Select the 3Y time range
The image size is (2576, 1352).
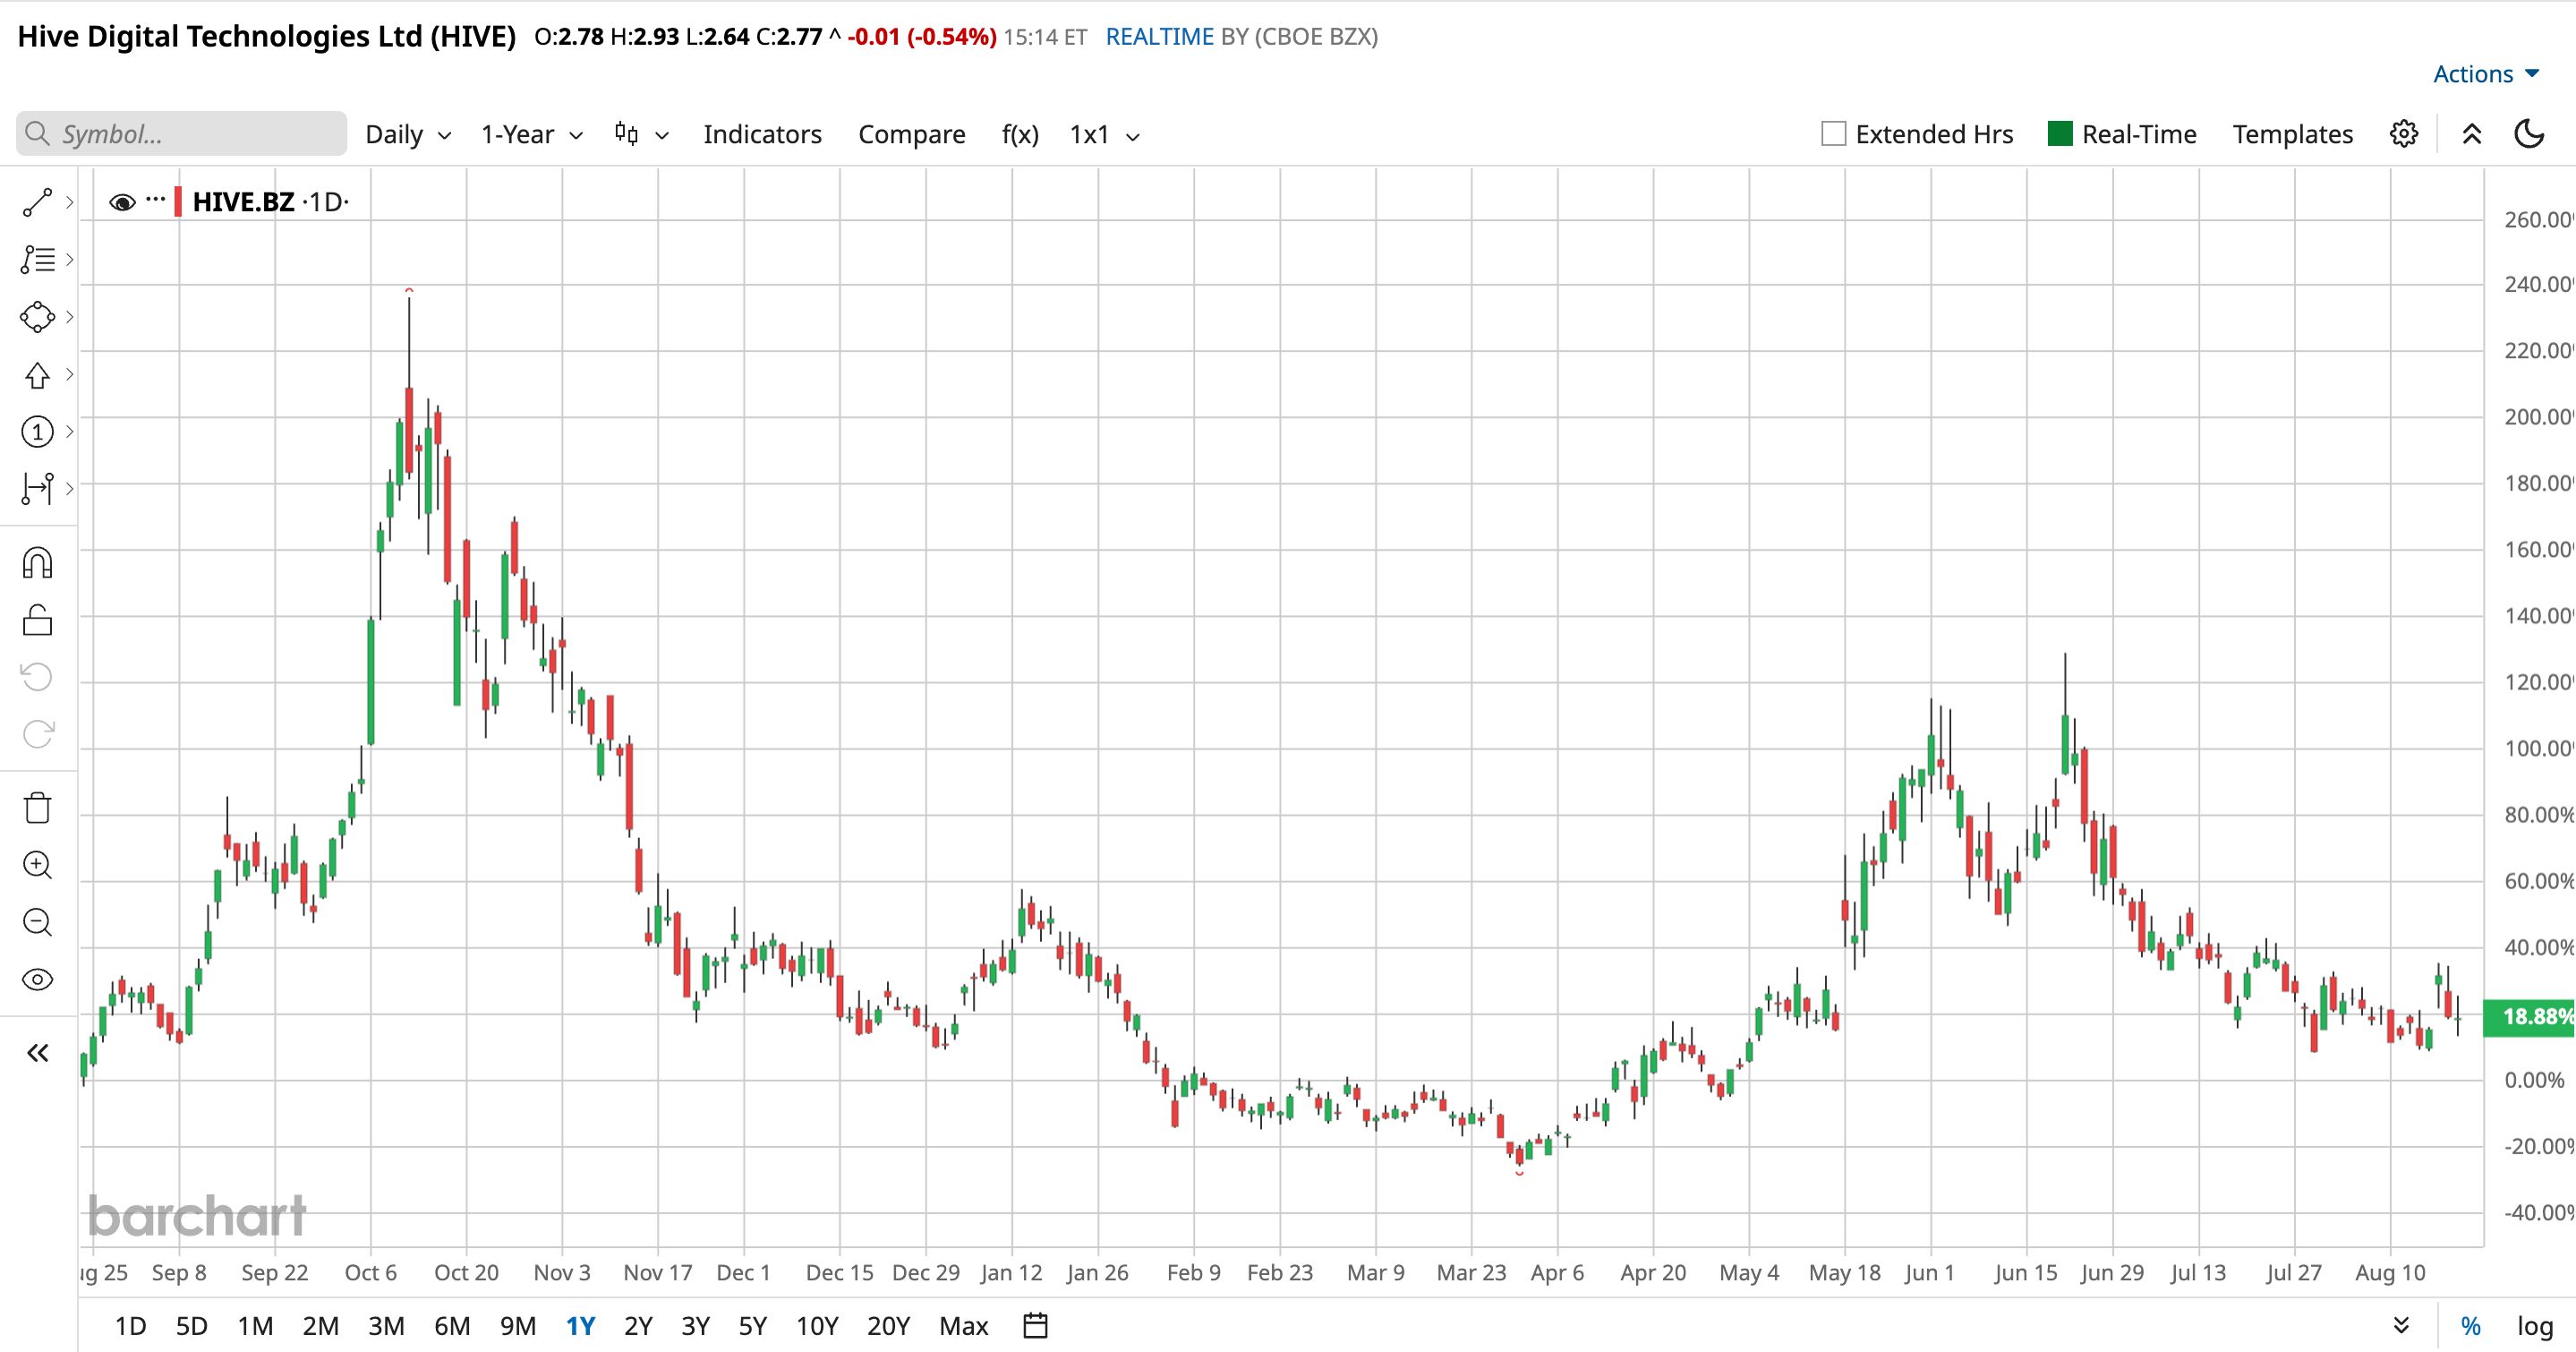pyautogui.click(x=695, y=1326)
